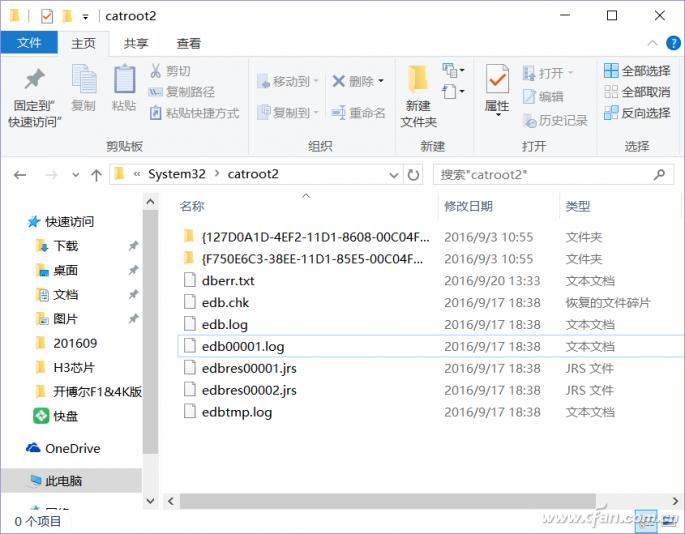685x534 pixels.
Task: Click Invert selection in ribbon
Action: 637,113
